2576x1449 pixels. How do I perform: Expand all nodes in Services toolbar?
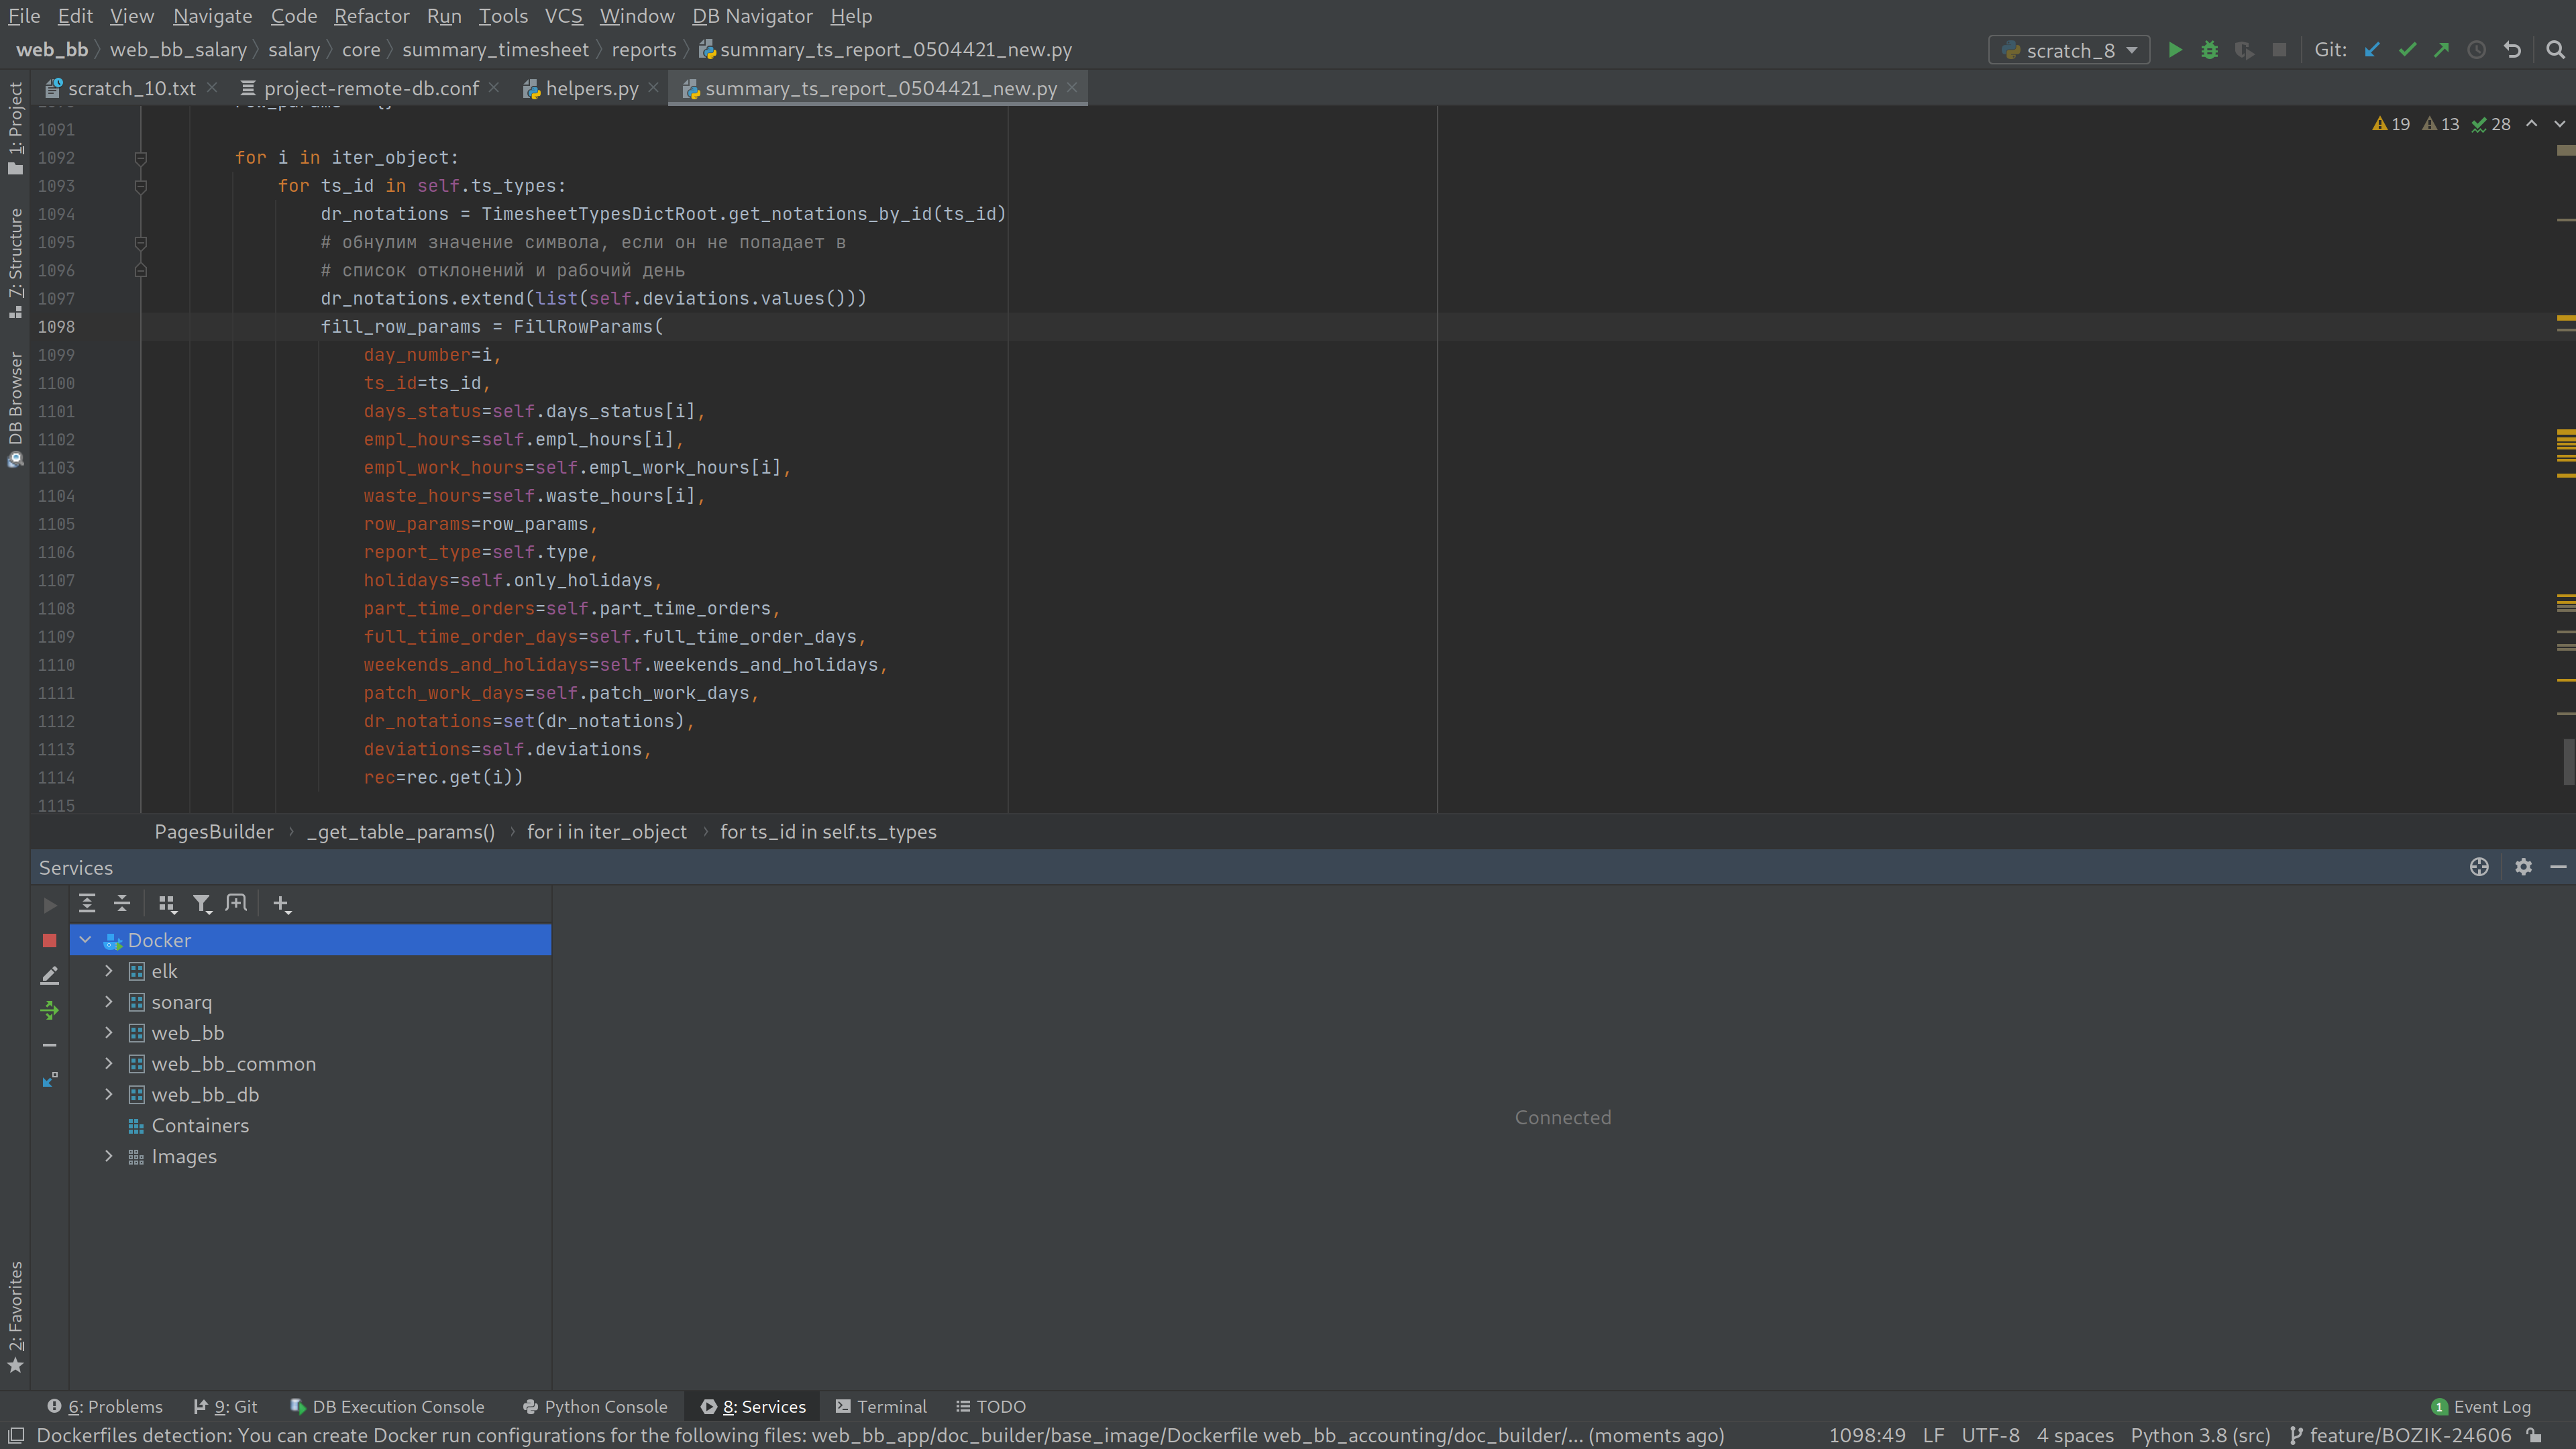87,903
